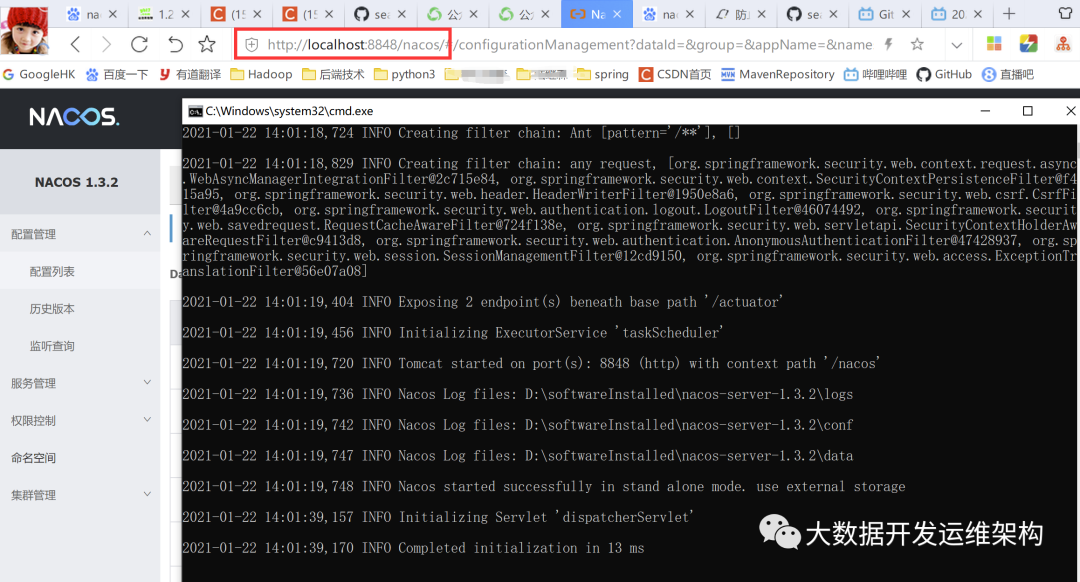Open the colored grid apps icon
The image size is (1080, 582).
pos(994,44)
